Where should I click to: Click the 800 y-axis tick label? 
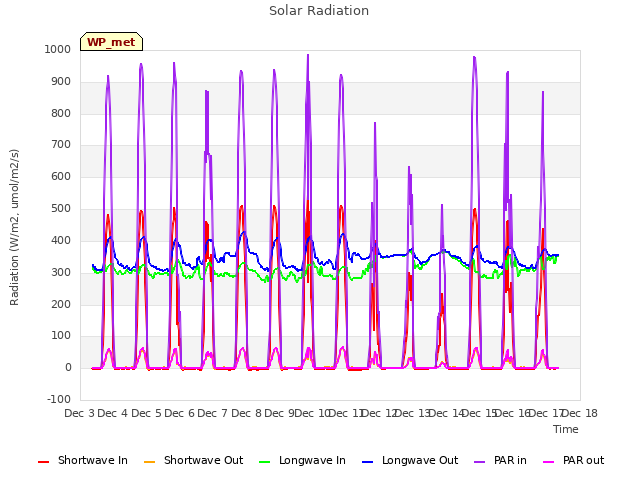(x=61, y=113)
